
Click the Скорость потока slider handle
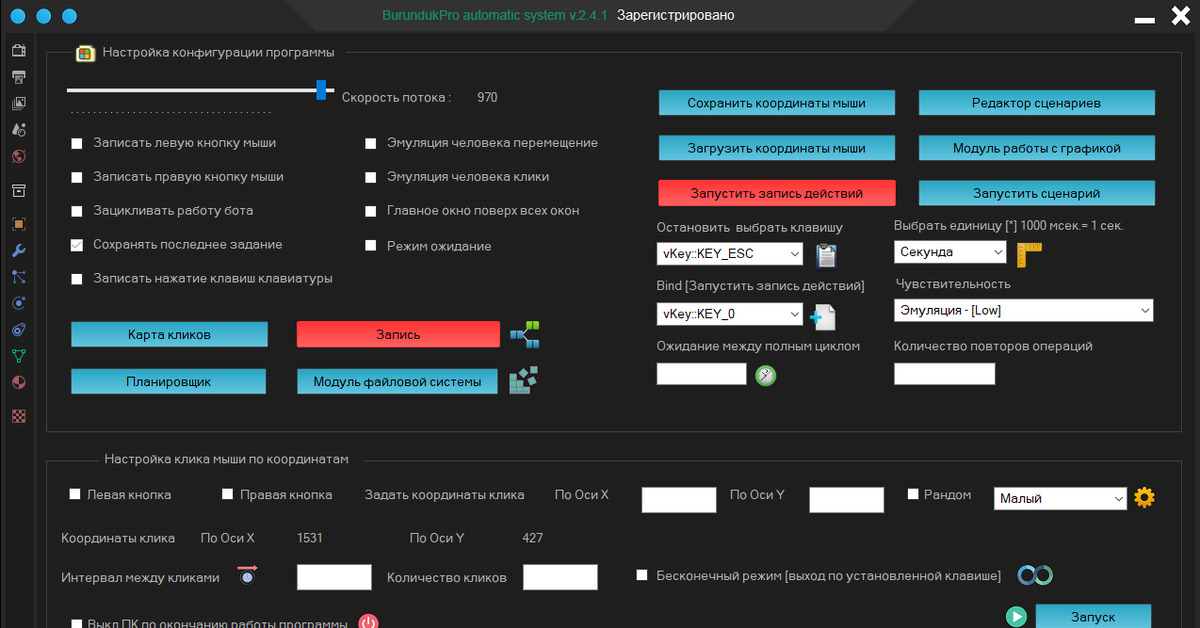(x=321, y=90)
